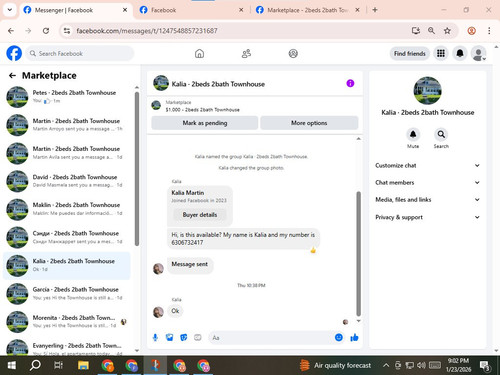Screen dimensions: 500x375
Task: Send a thumbs-up like
Action: (354, 338)
